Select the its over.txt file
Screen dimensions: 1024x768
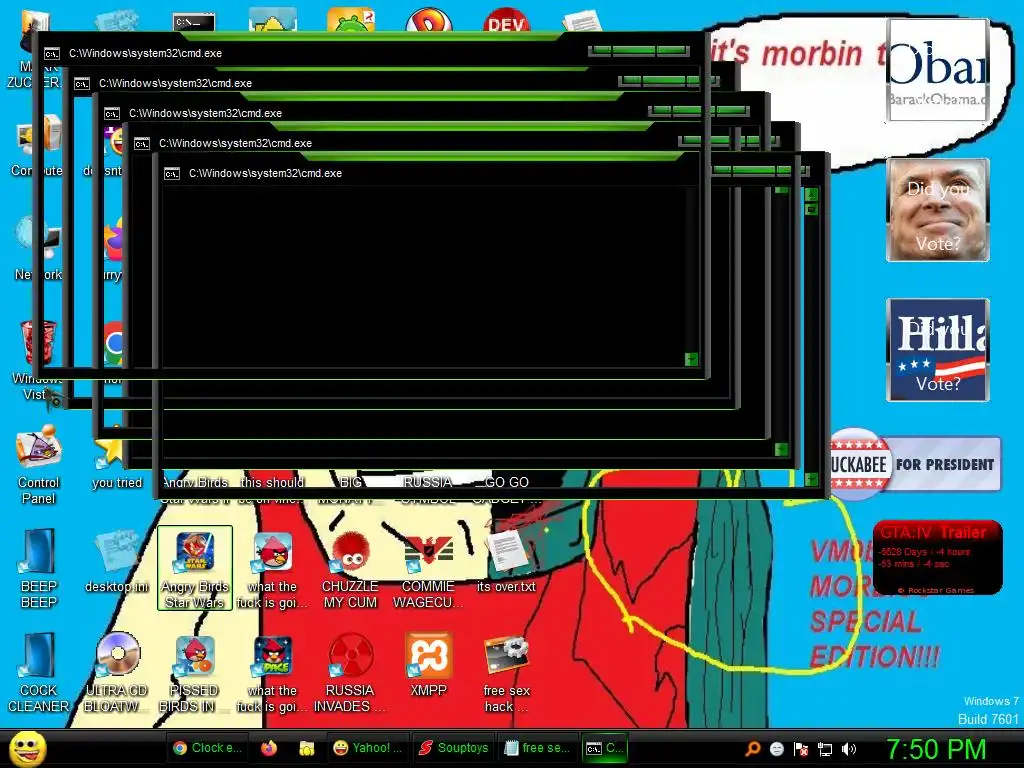coord(506,562)
